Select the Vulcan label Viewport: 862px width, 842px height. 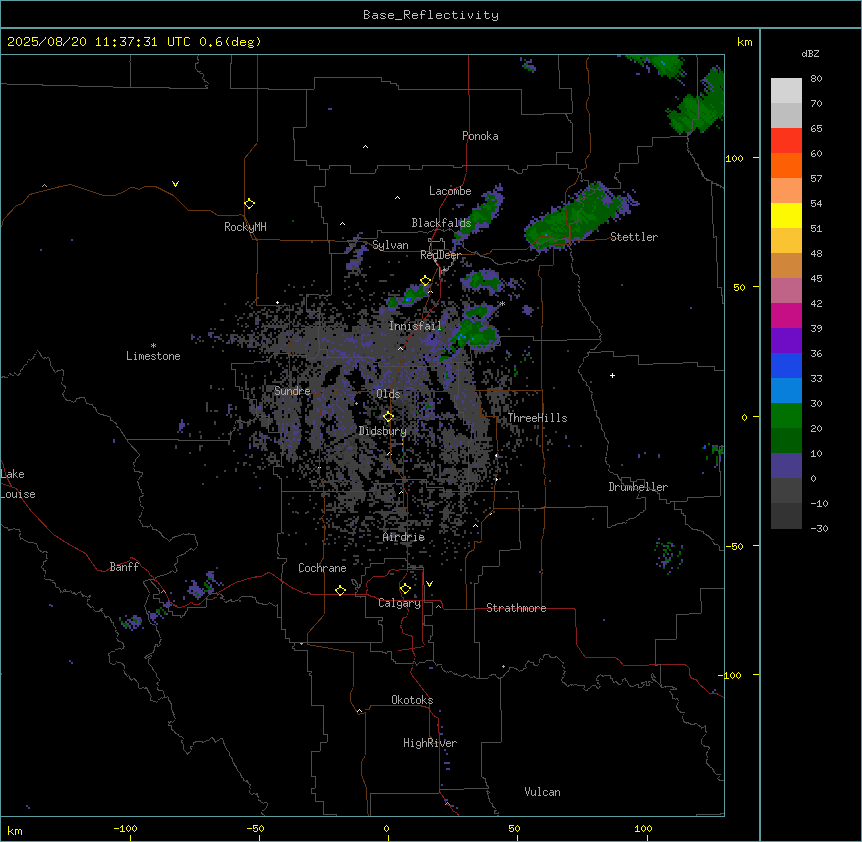[542, 792]
